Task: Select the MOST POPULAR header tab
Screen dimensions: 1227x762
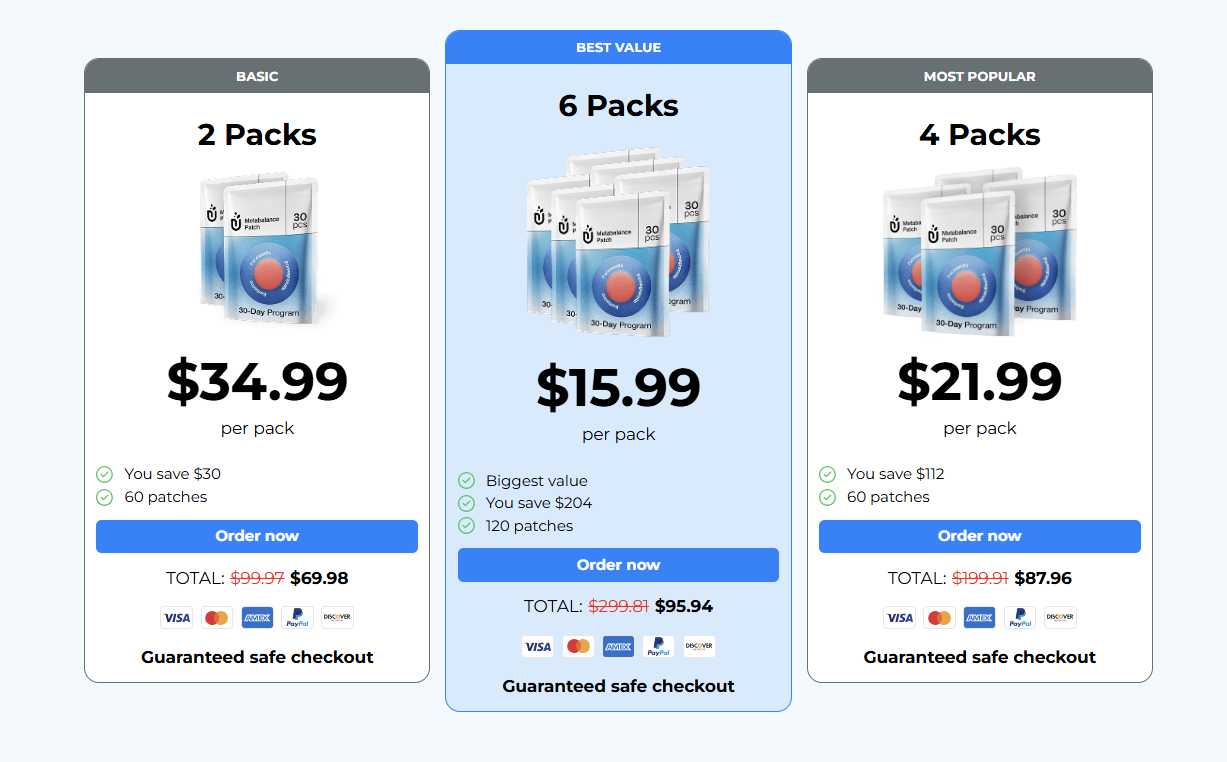Action: [979, 76]
